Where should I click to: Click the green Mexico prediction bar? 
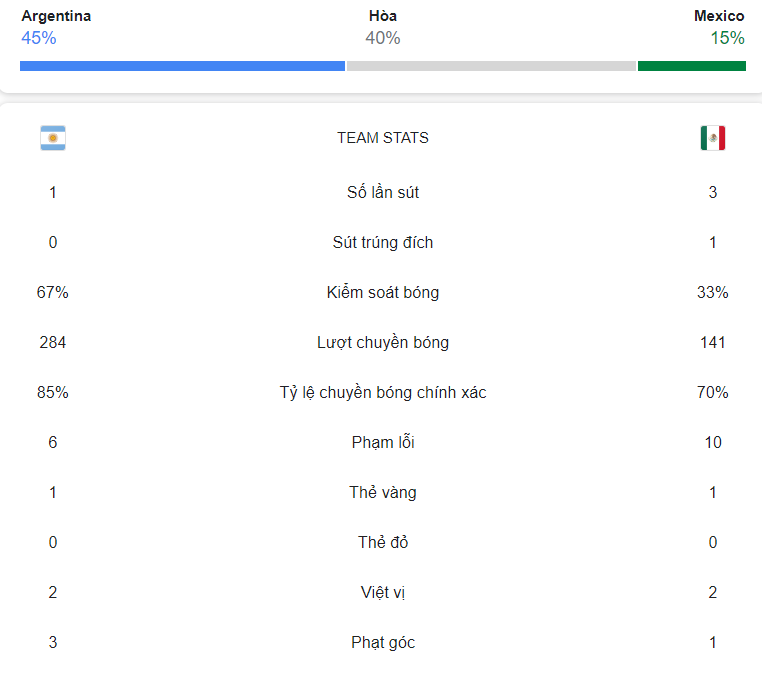[692, 66]
